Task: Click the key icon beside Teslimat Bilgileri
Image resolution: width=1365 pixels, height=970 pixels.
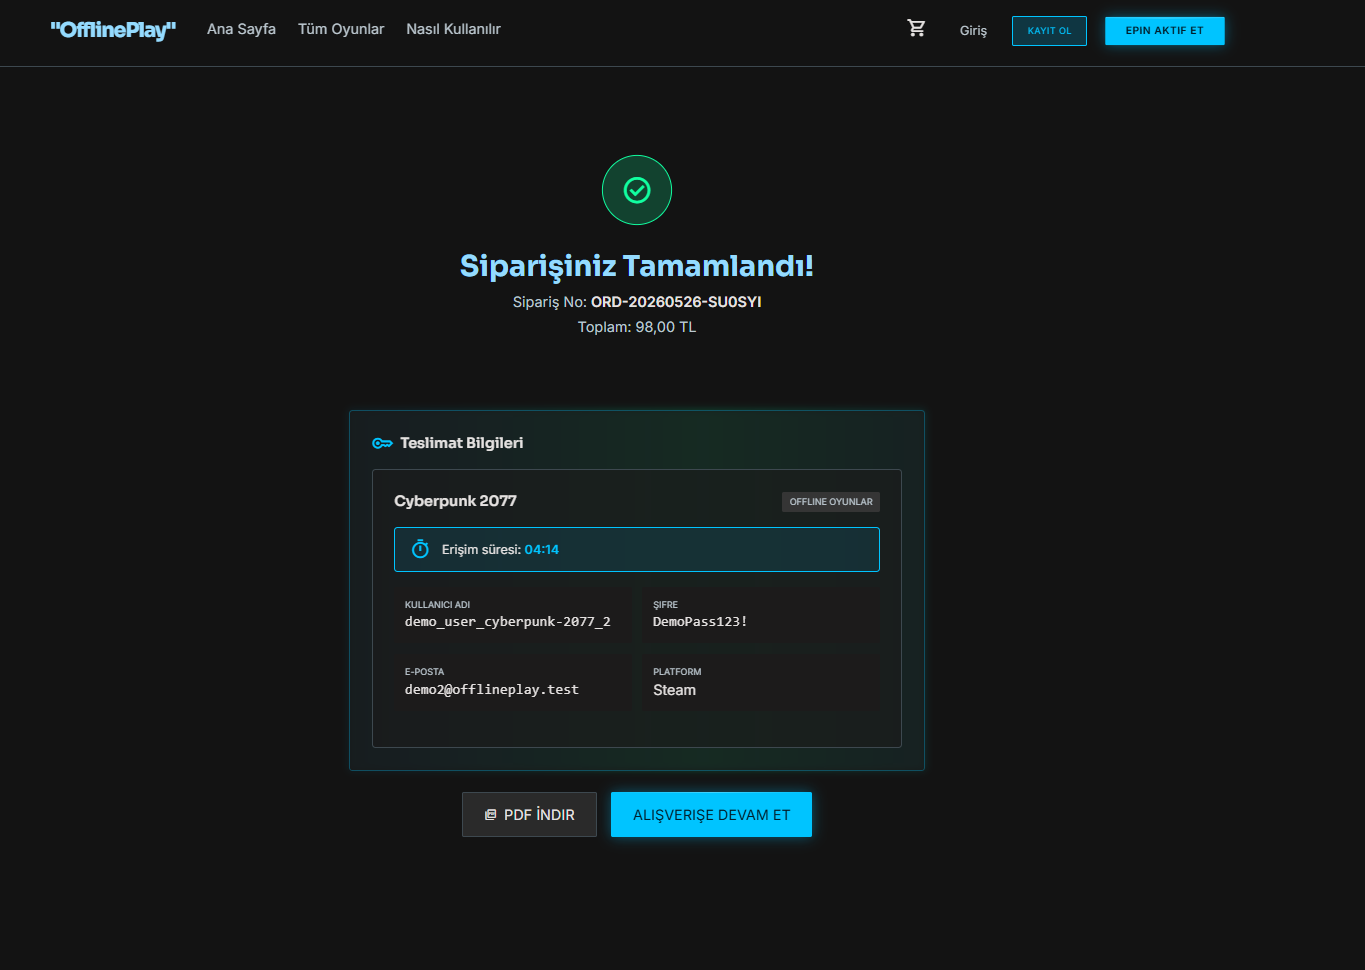Action: 382,443
